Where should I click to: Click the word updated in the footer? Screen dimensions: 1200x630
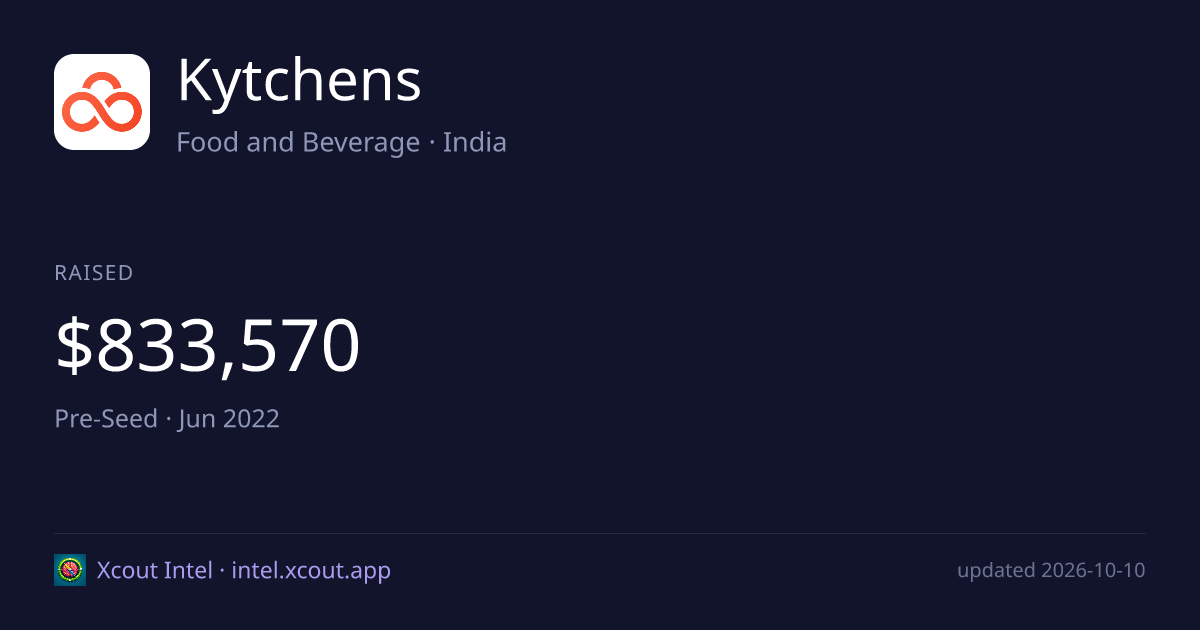996,570
